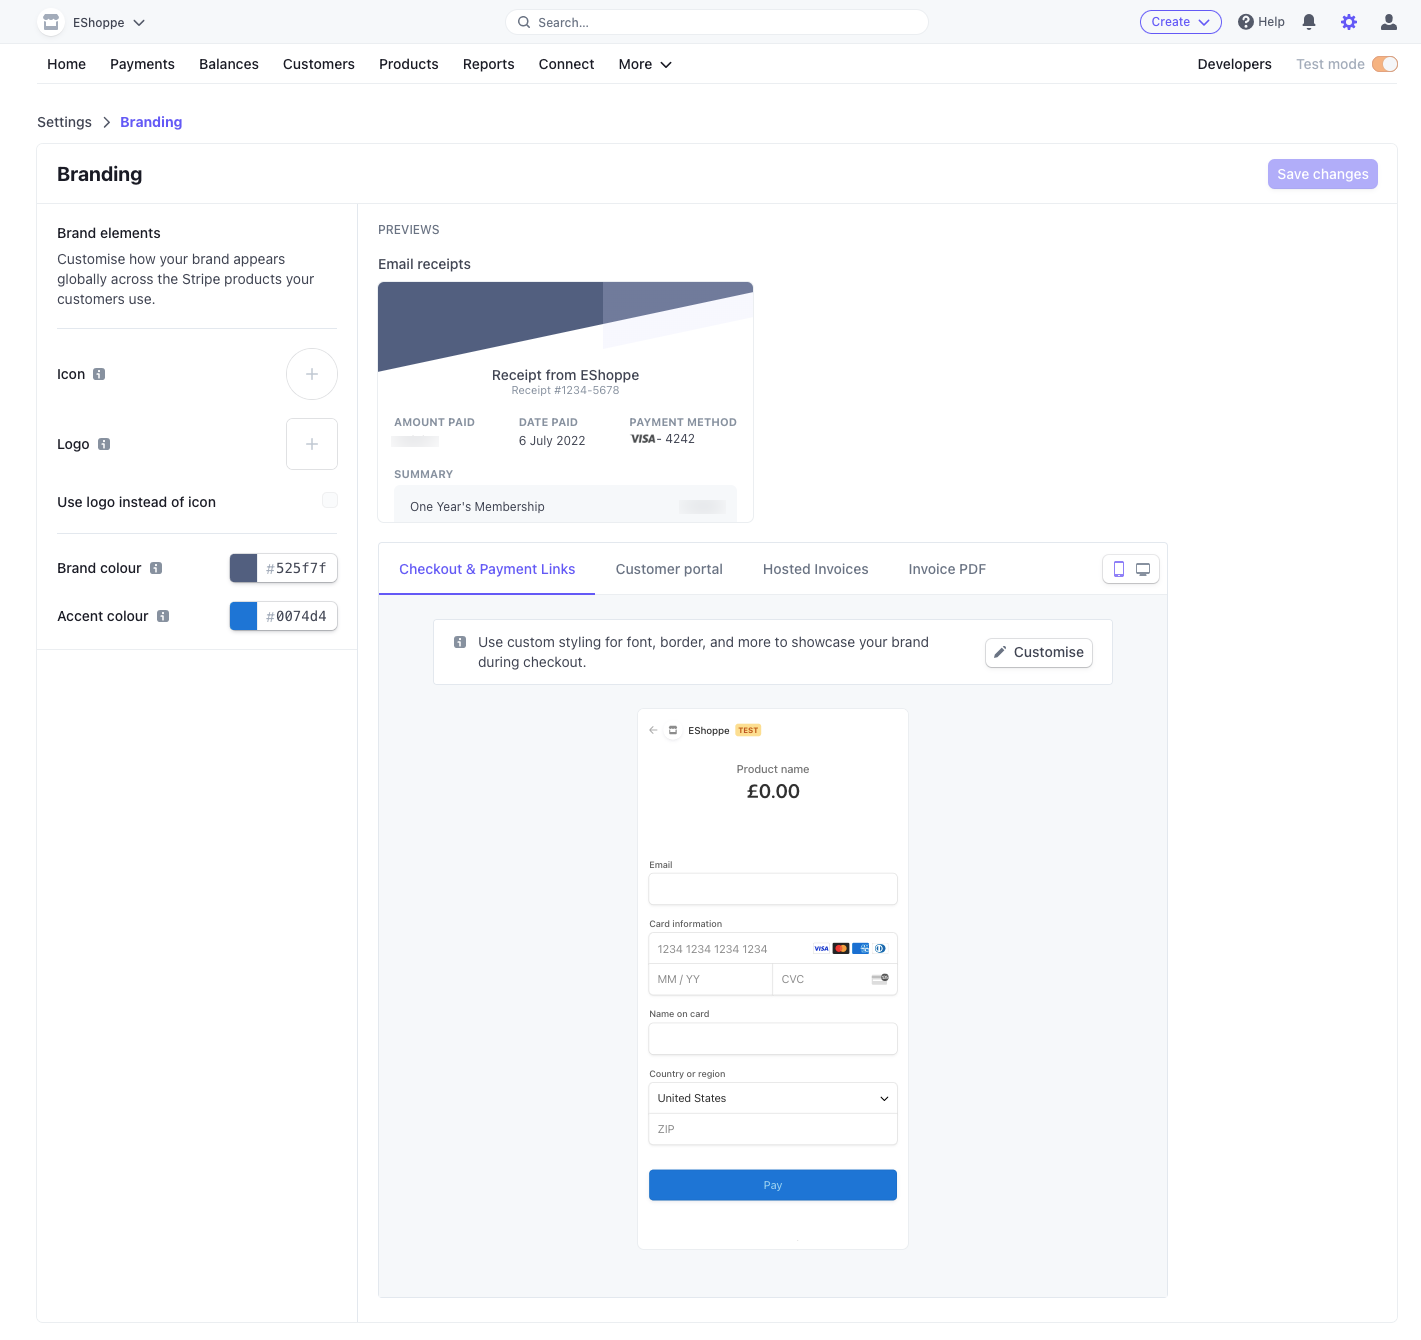The image size is (1421, 1340).
Task: Click the MM / YY expiry field
Action: 711,979
